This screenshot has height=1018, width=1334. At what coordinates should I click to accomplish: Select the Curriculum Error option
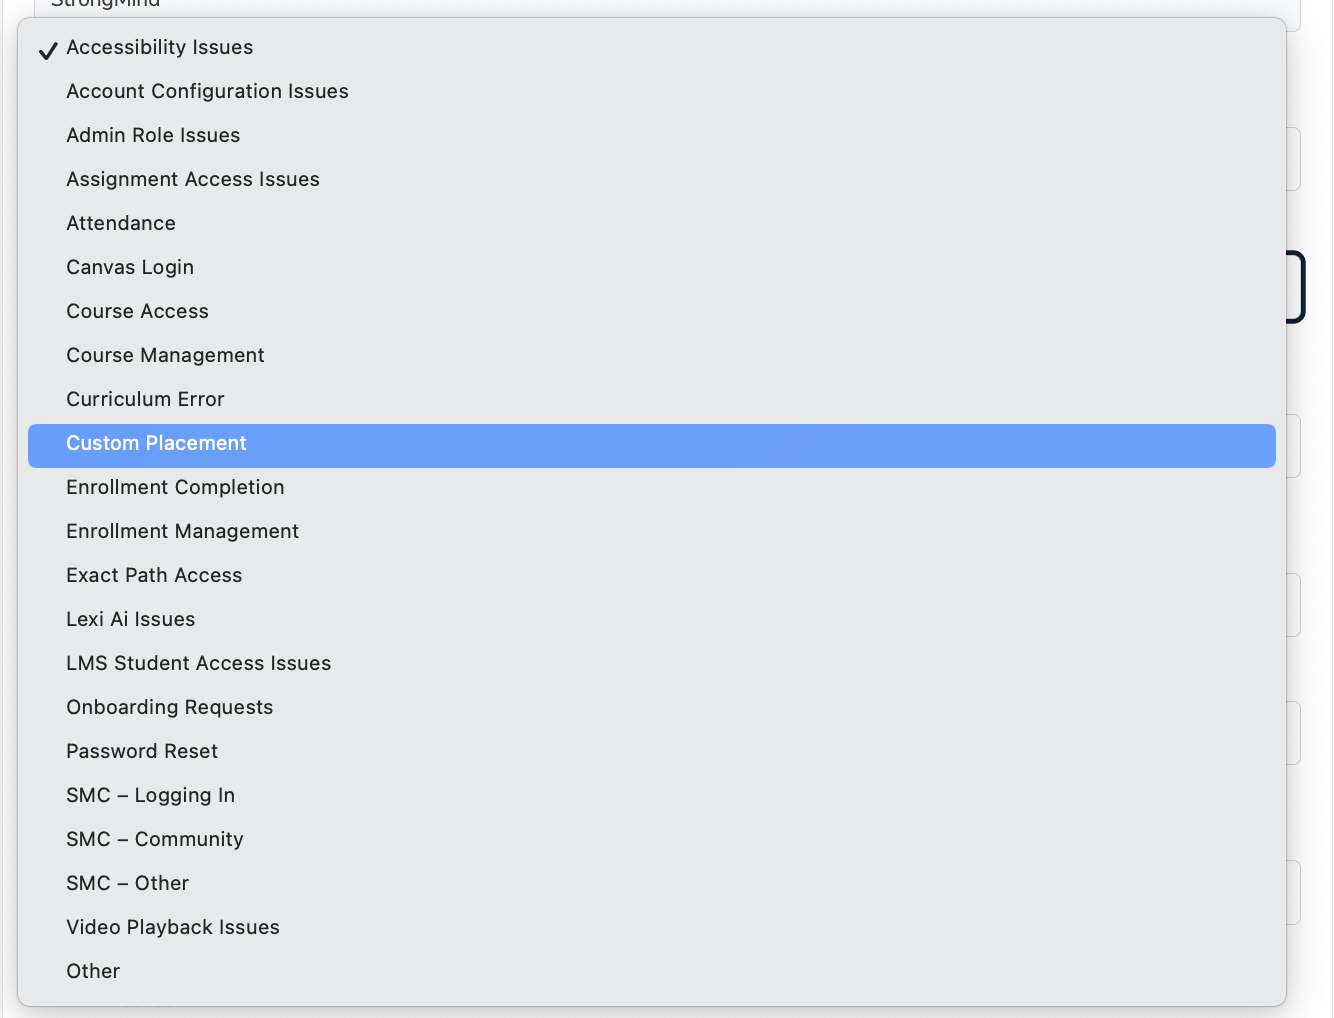(x=145, y=400)
